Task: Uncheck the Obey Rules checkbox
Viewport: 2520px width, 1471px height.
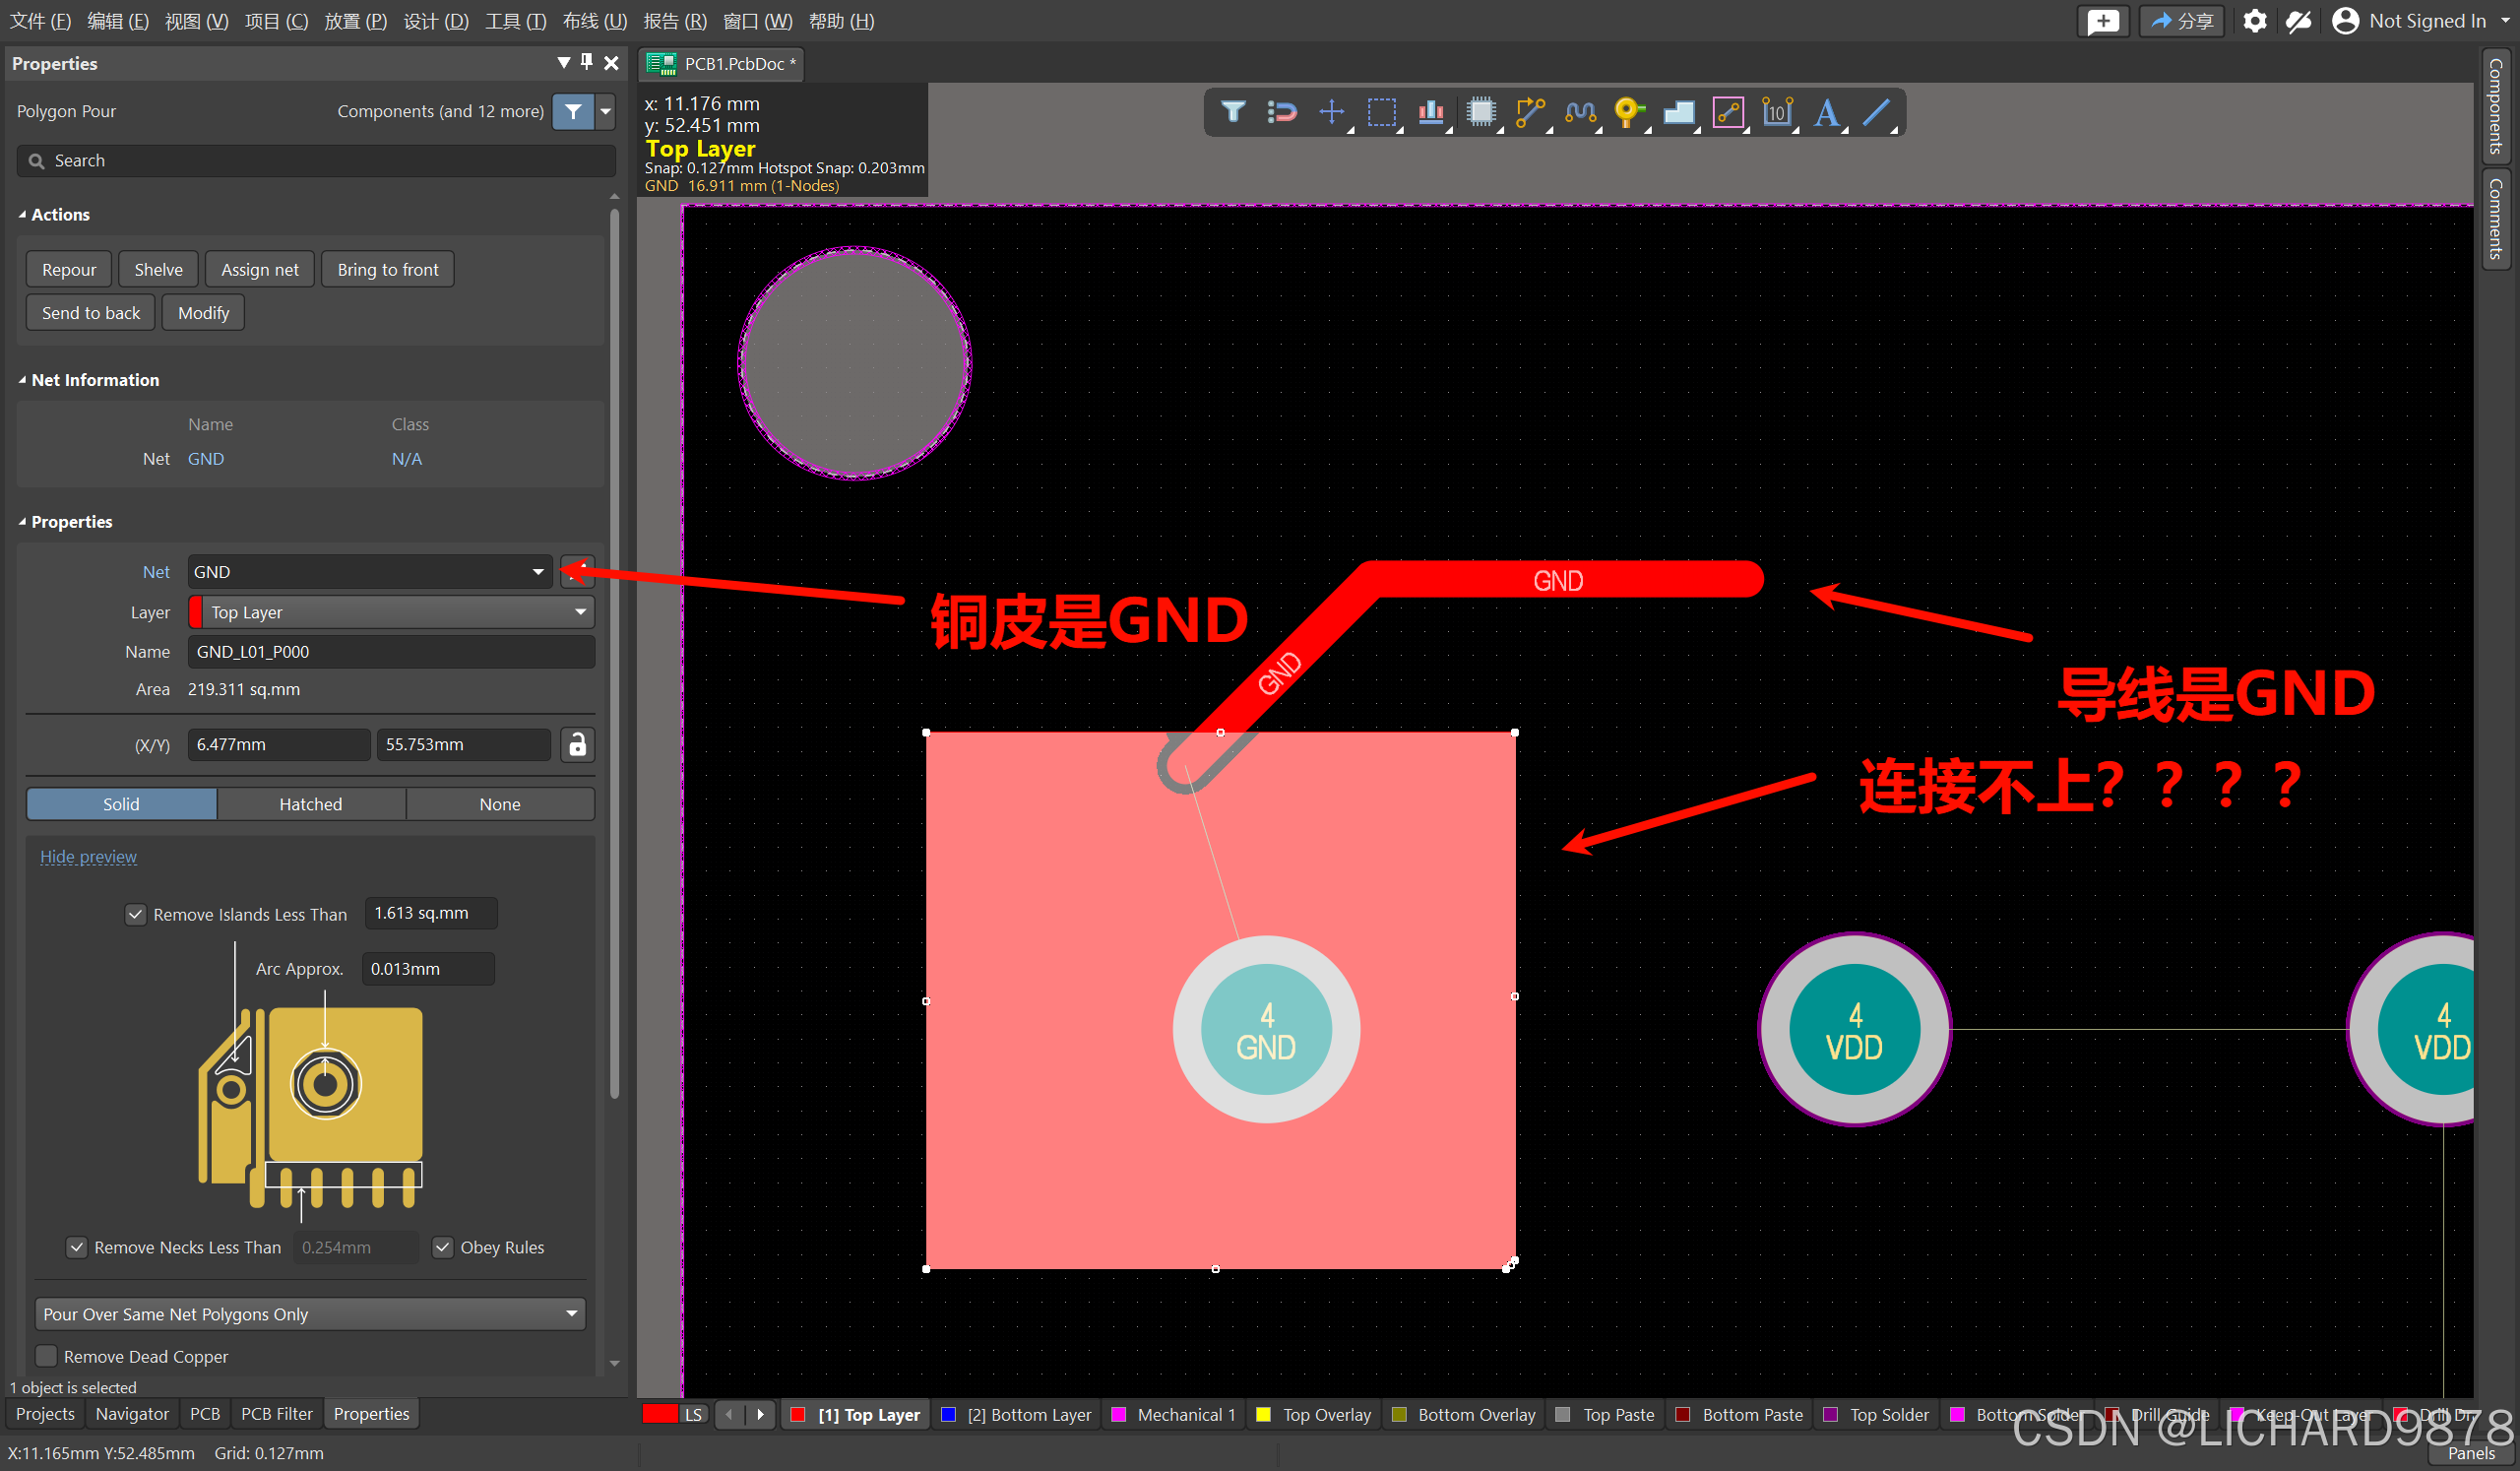Action: 443,1247
